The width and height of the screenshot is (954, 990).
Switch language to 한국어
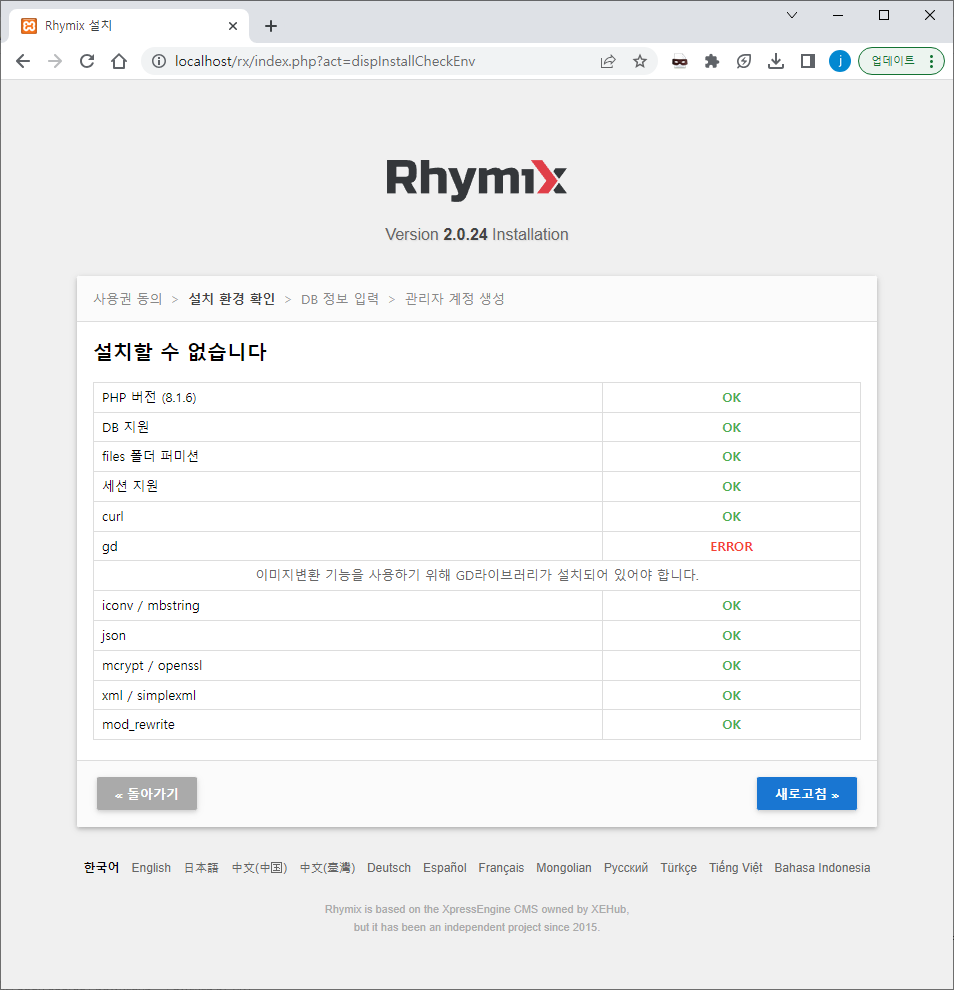pos(102,868)
